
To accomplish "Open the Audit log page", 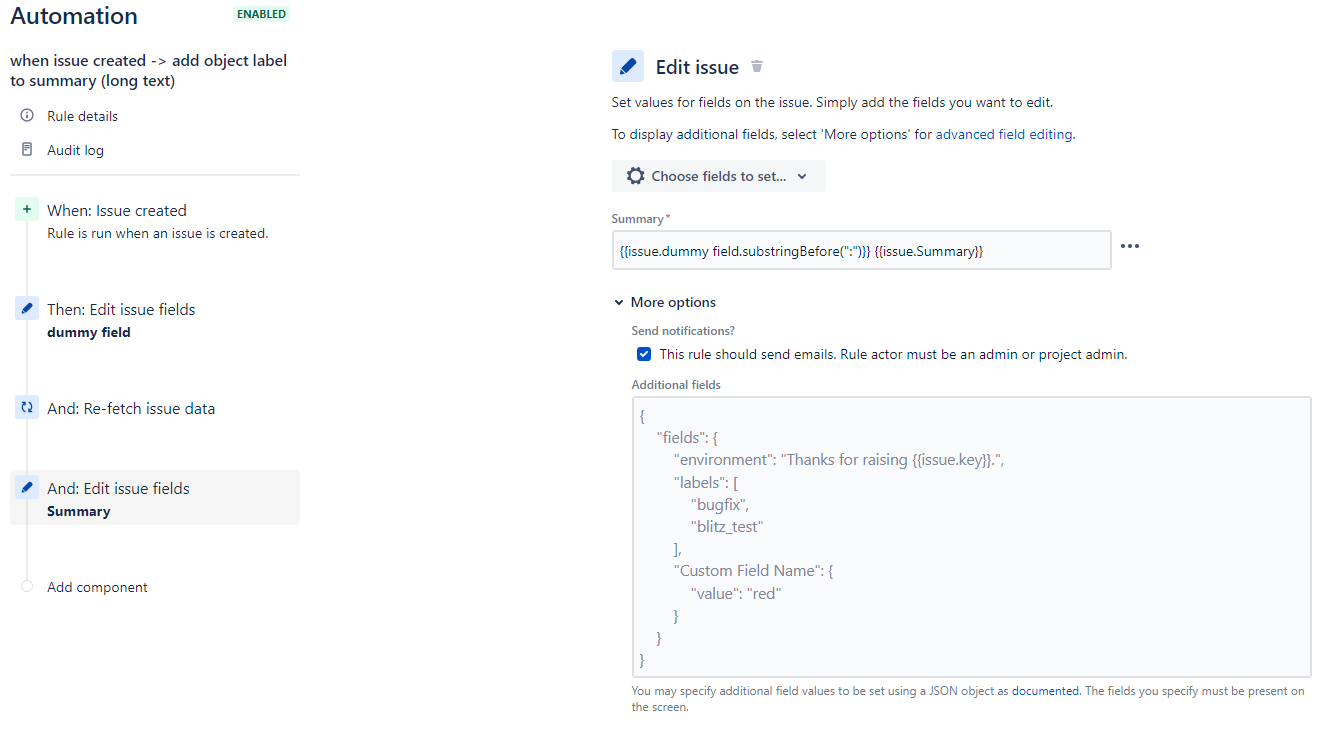I will click(x=75, y=150).
